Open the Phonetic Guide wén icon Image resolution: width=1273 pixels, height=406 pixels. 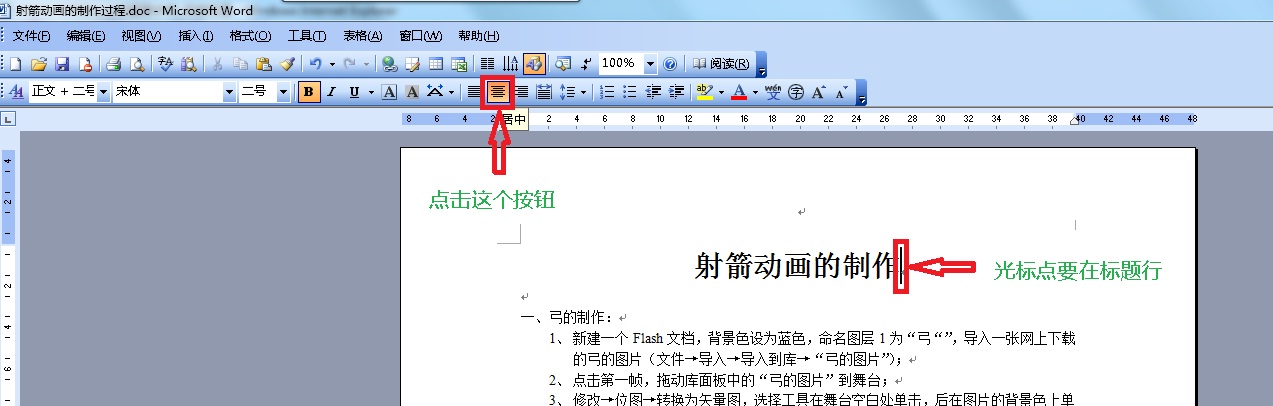pyautogui.click(x=773, y=92)
